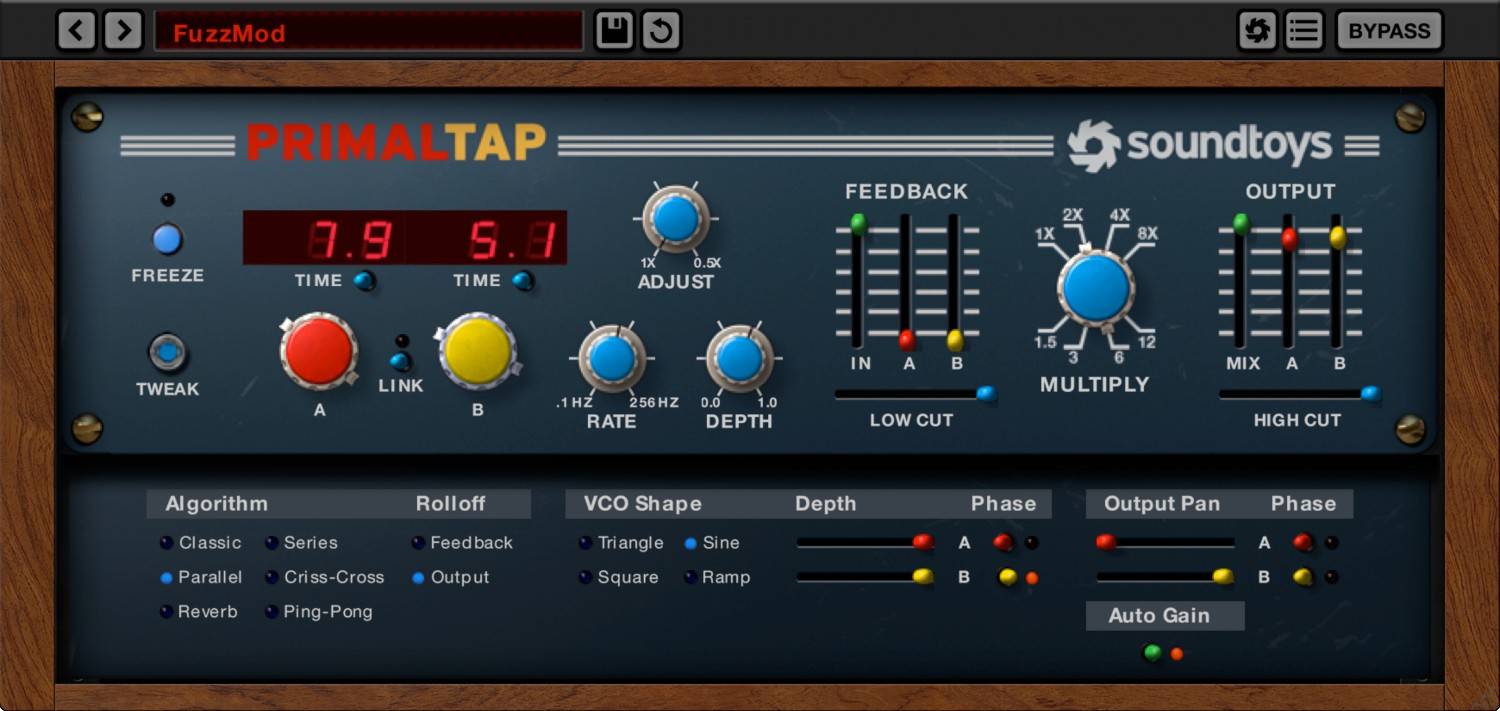Revert the preset using the reset icon
This screenshot has height=711, width=1500.
point(660,30)
